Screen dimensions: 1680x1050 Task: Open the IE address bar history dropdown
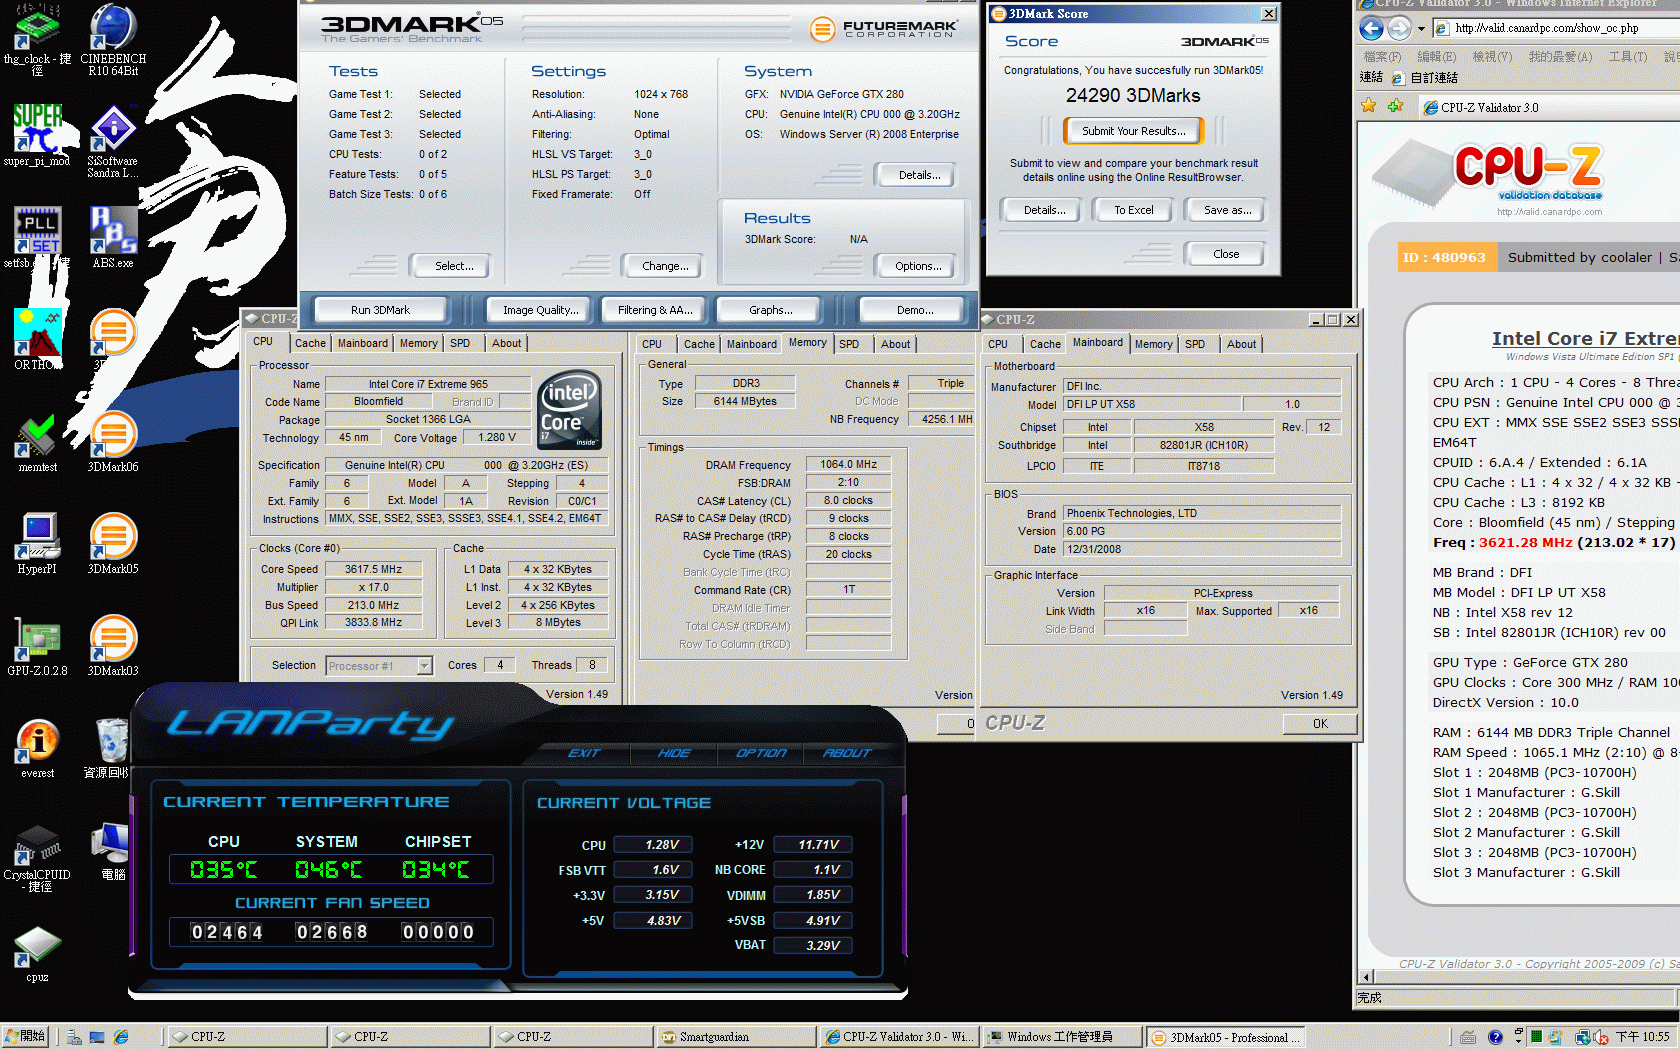pos(1421,28)
